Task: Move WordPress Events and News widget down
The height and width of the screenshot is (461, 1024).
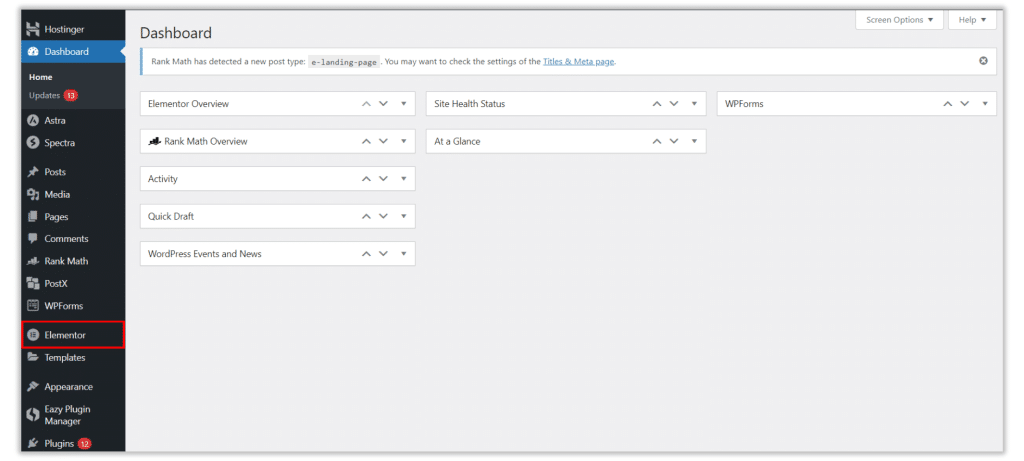Action: tap(383, 254)
